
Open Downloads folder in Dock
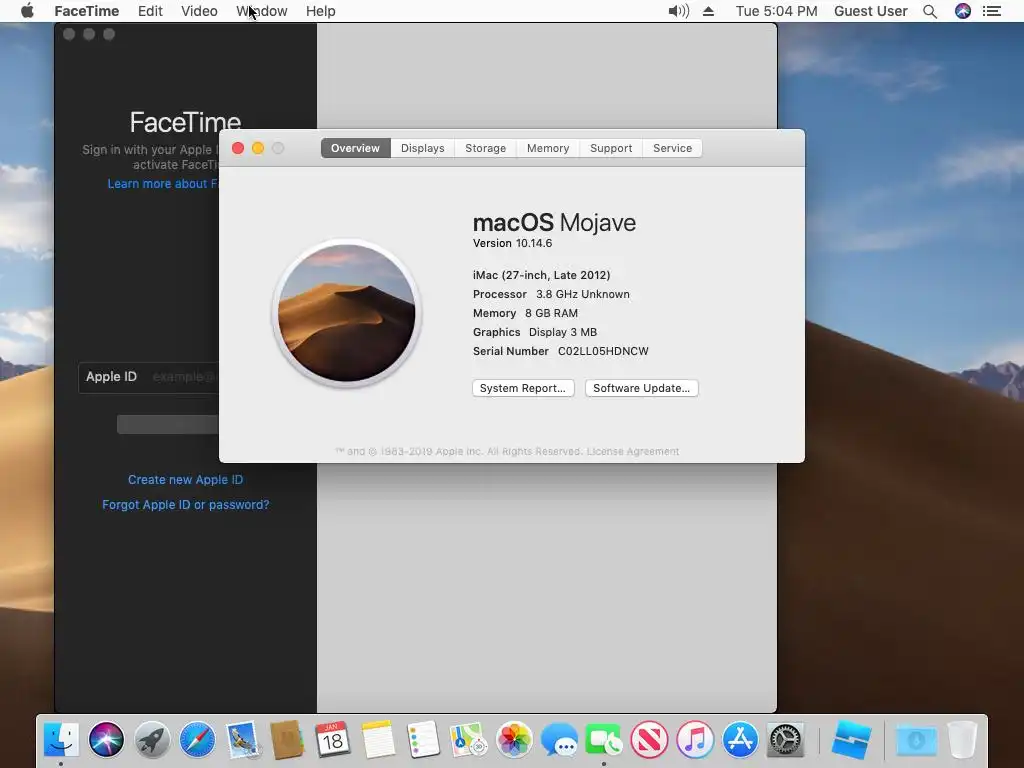(x=916, y=740)
